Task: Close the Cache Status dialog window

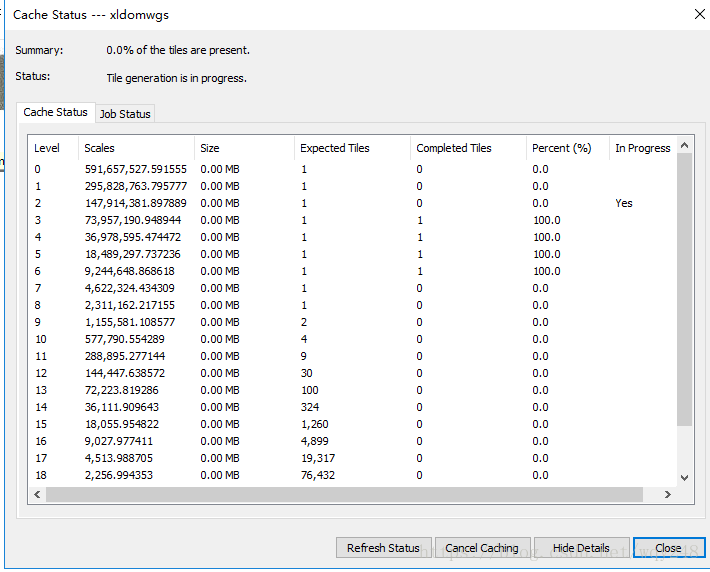Action: (699, 14)
